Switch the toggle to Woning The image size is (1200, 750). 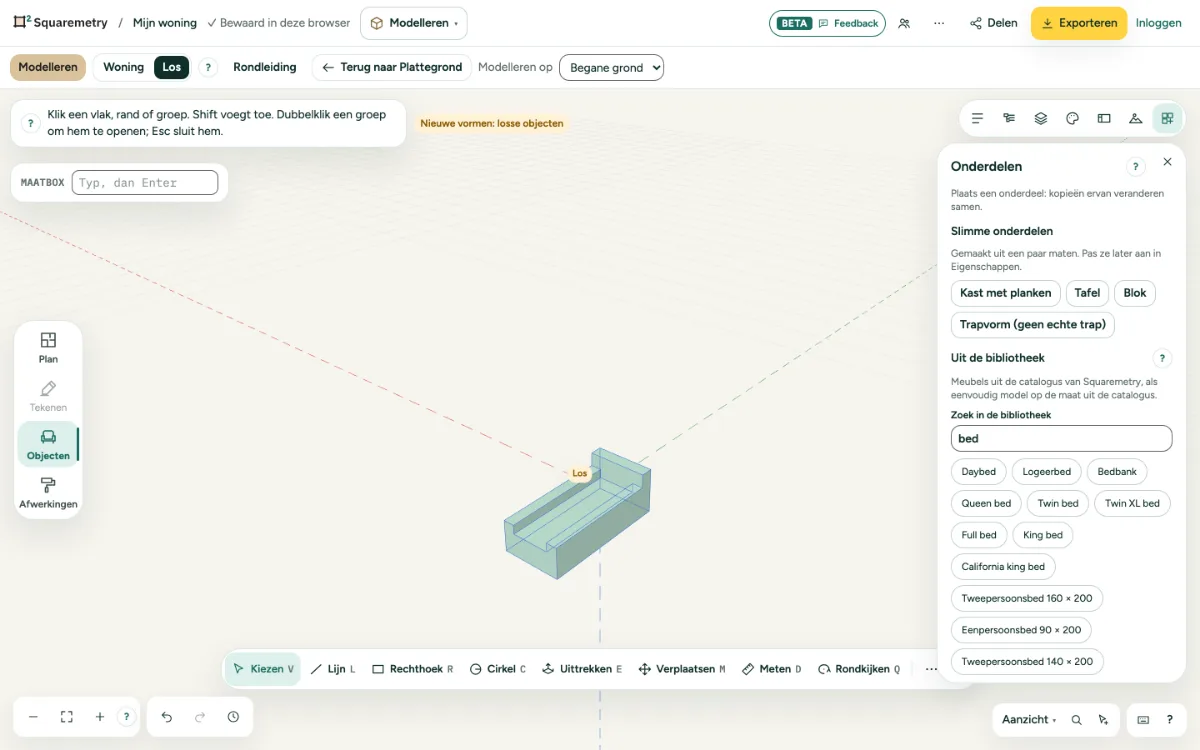(x=123, y=67)
